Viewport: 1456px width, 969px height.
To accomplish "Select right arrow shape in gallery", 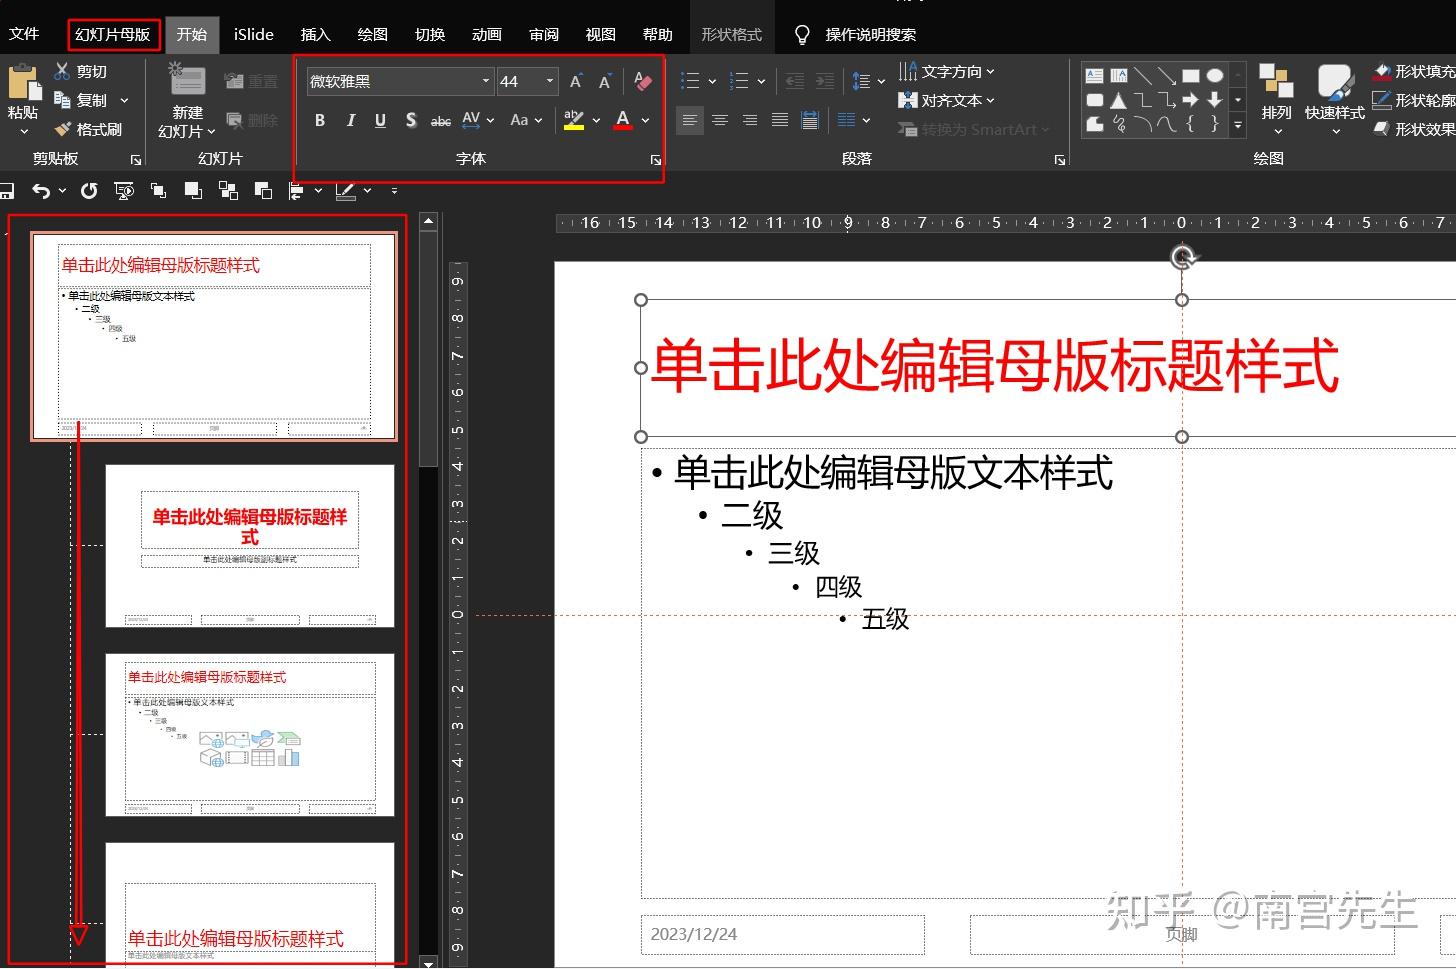I will (1191, 100).
